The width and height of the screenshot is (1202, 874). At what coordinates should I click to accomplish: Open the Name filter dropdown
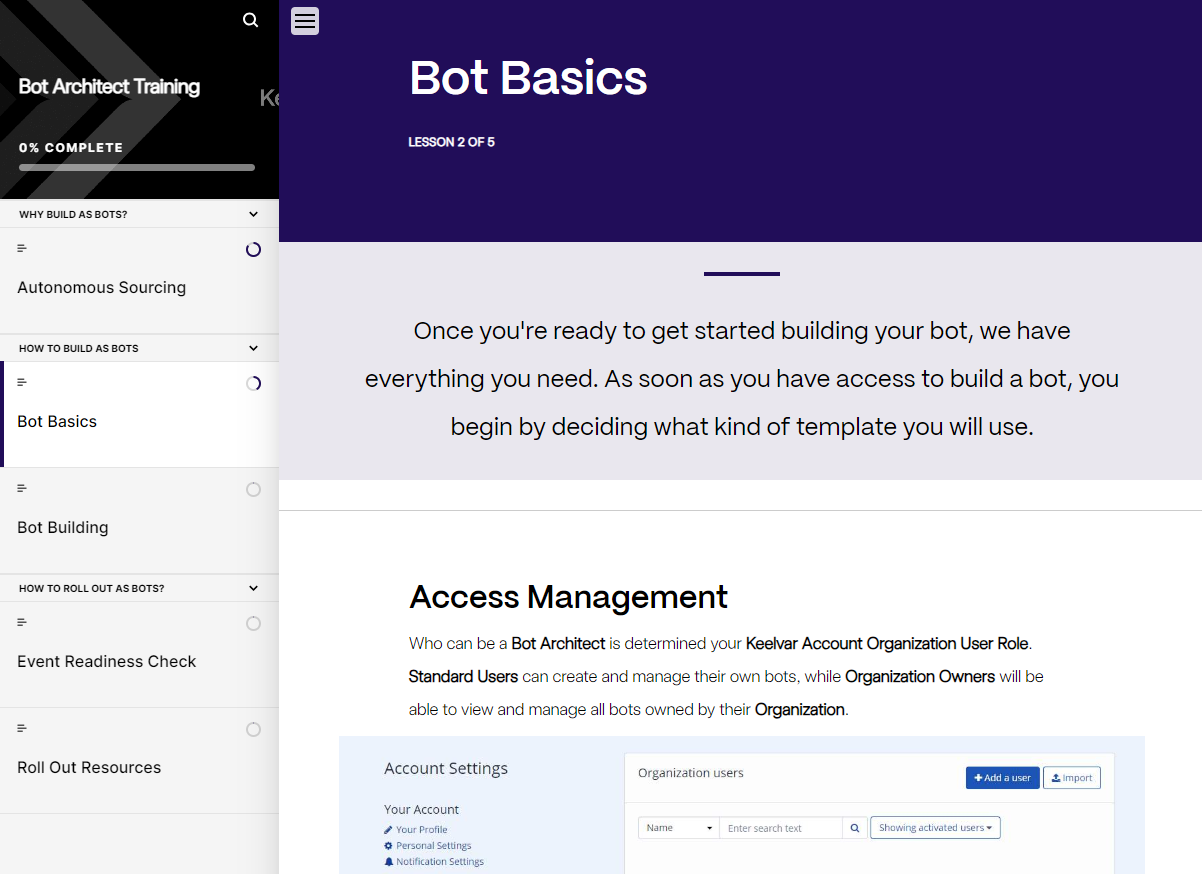tap(679, 828)
